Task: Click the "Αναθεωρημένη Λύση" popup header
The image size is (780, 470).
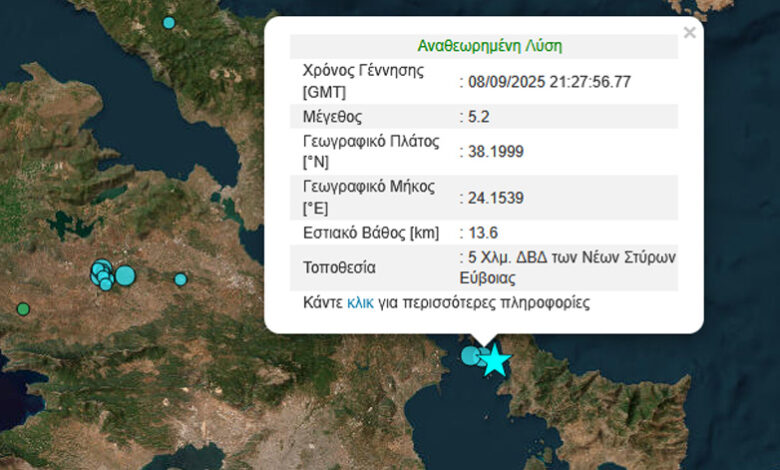Action: point(483,46)
